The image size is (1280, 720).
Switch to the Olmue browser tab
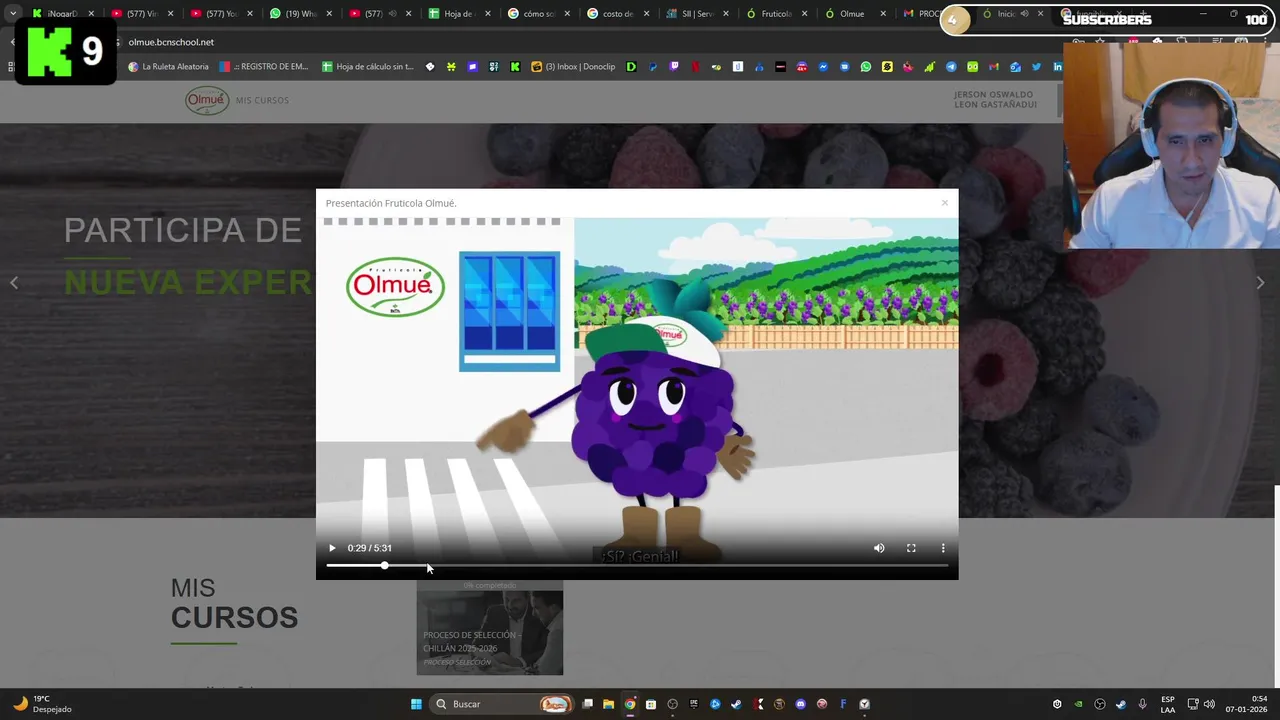pyautogui.click(x=856, y=14)
